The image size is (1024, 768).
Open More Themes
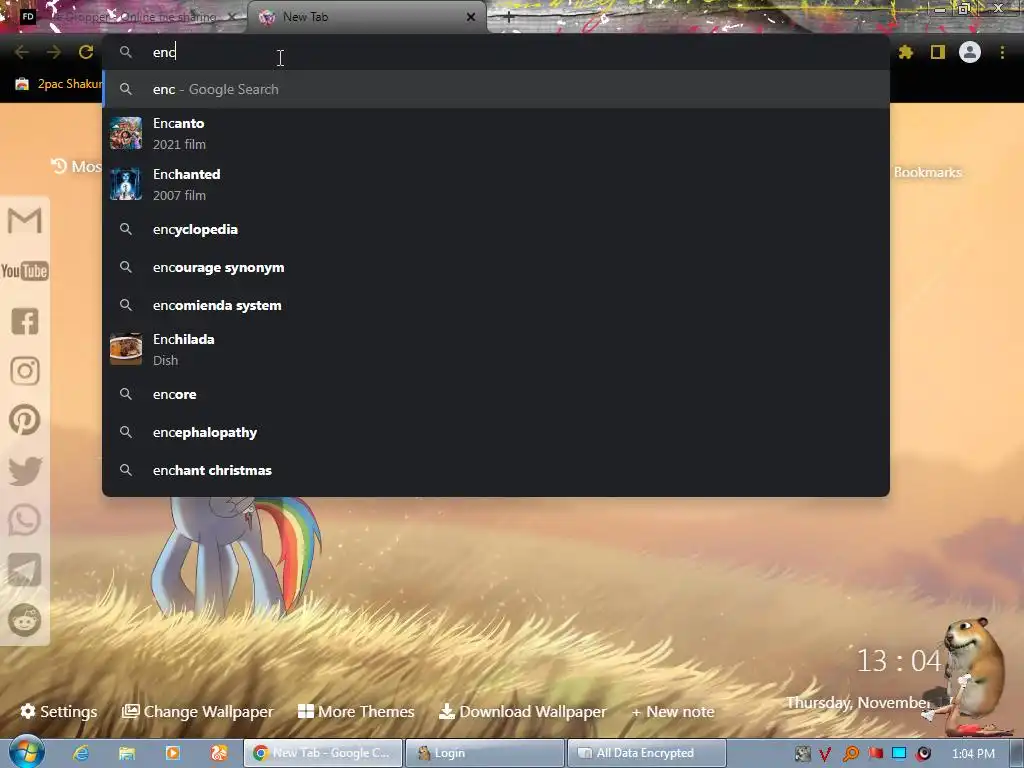pos(356,711)
